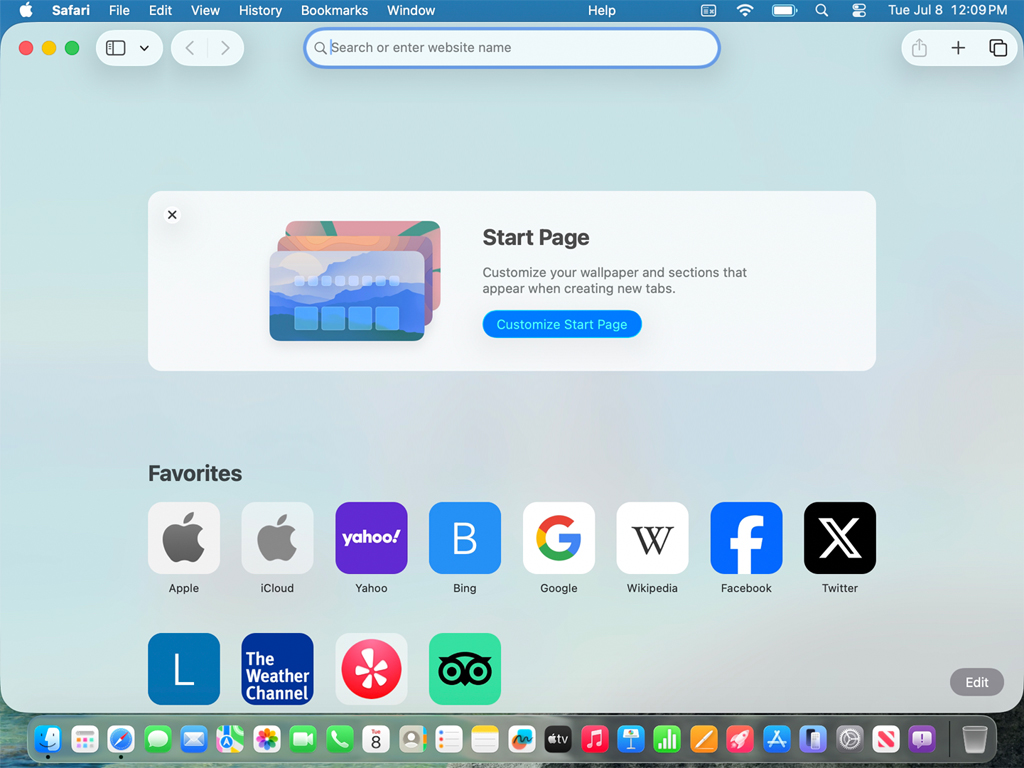Open the Help menu
This screenshot has width=1024, height=768.
tap(601, 10)
